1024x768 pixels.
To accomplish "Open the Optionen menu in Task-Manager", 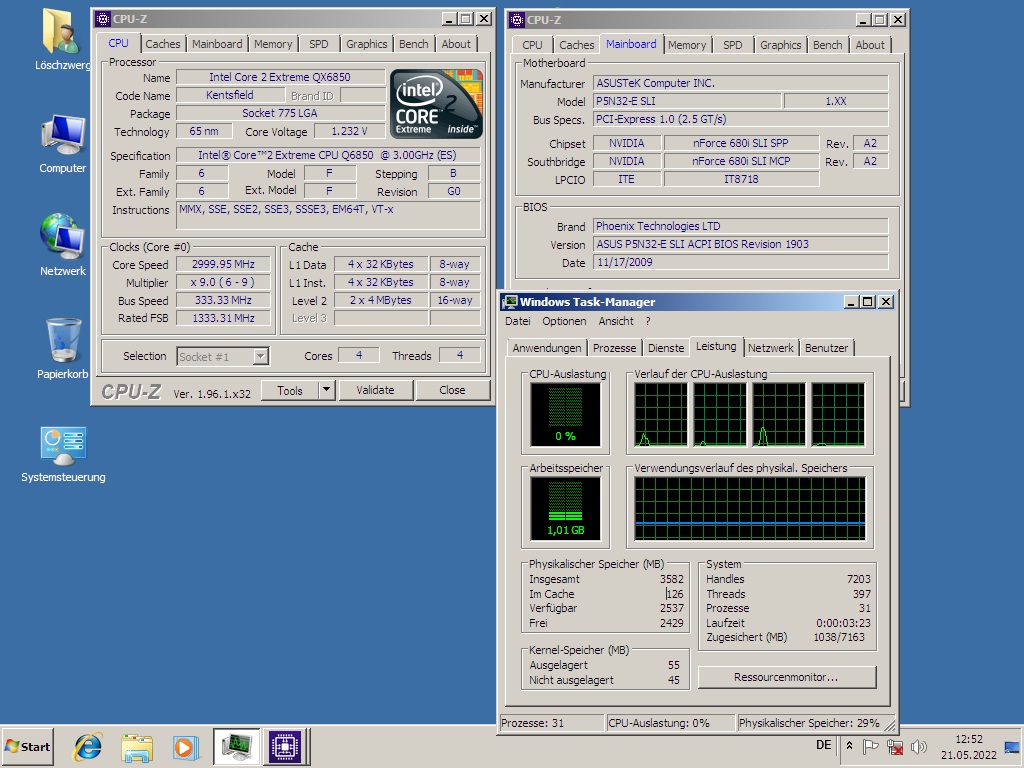I will click(564, 321).
